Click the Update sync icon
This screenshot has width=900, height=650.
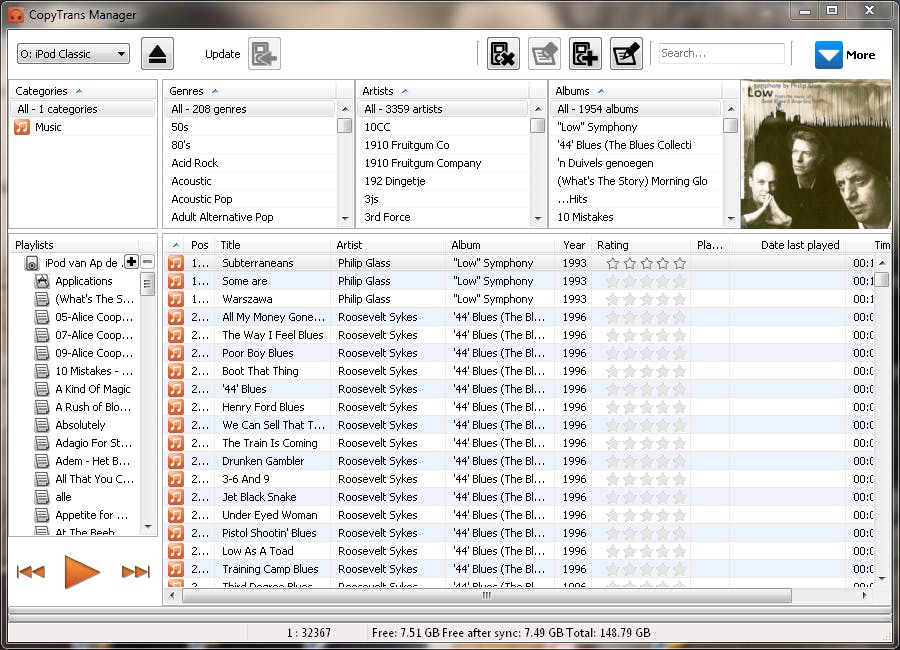pos(265,54)
